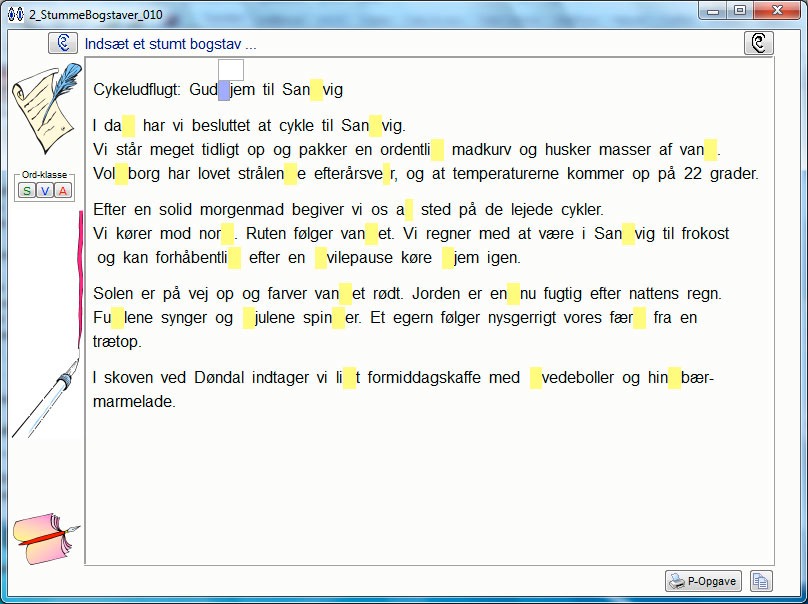Select the blank after 'I da'
Viewport: 808px width, 604px height.
coord(129,126)
